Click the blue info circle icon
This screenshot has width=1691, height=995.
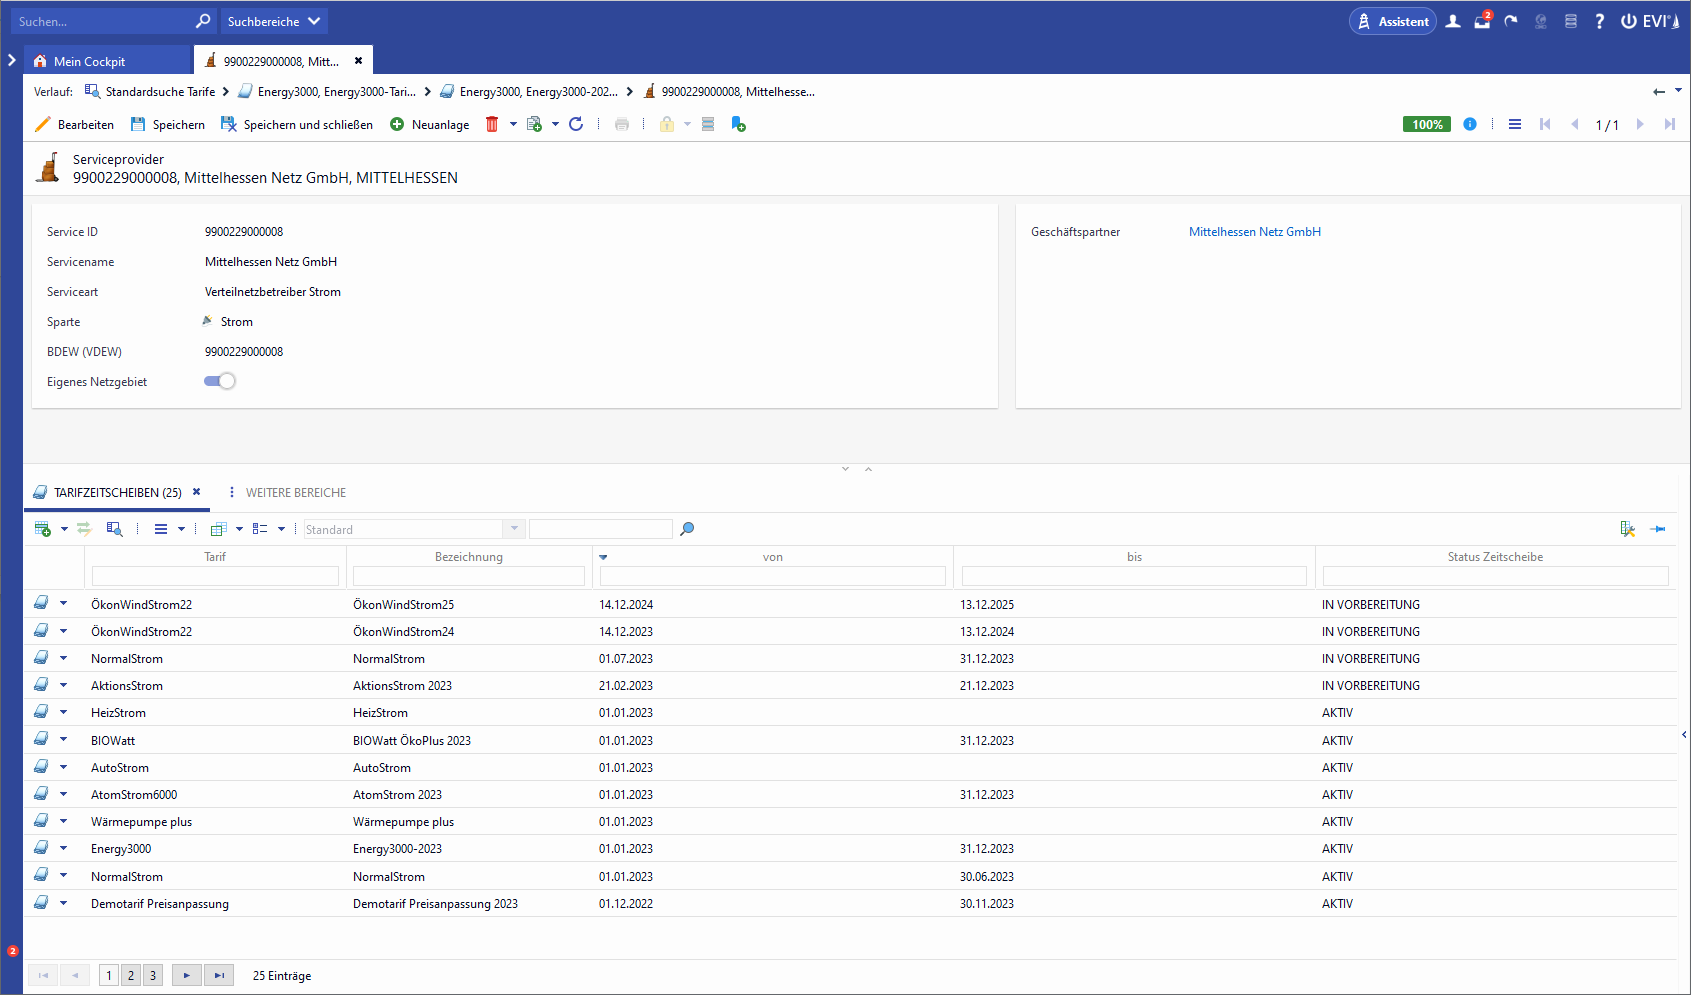tap(1470, 124)
